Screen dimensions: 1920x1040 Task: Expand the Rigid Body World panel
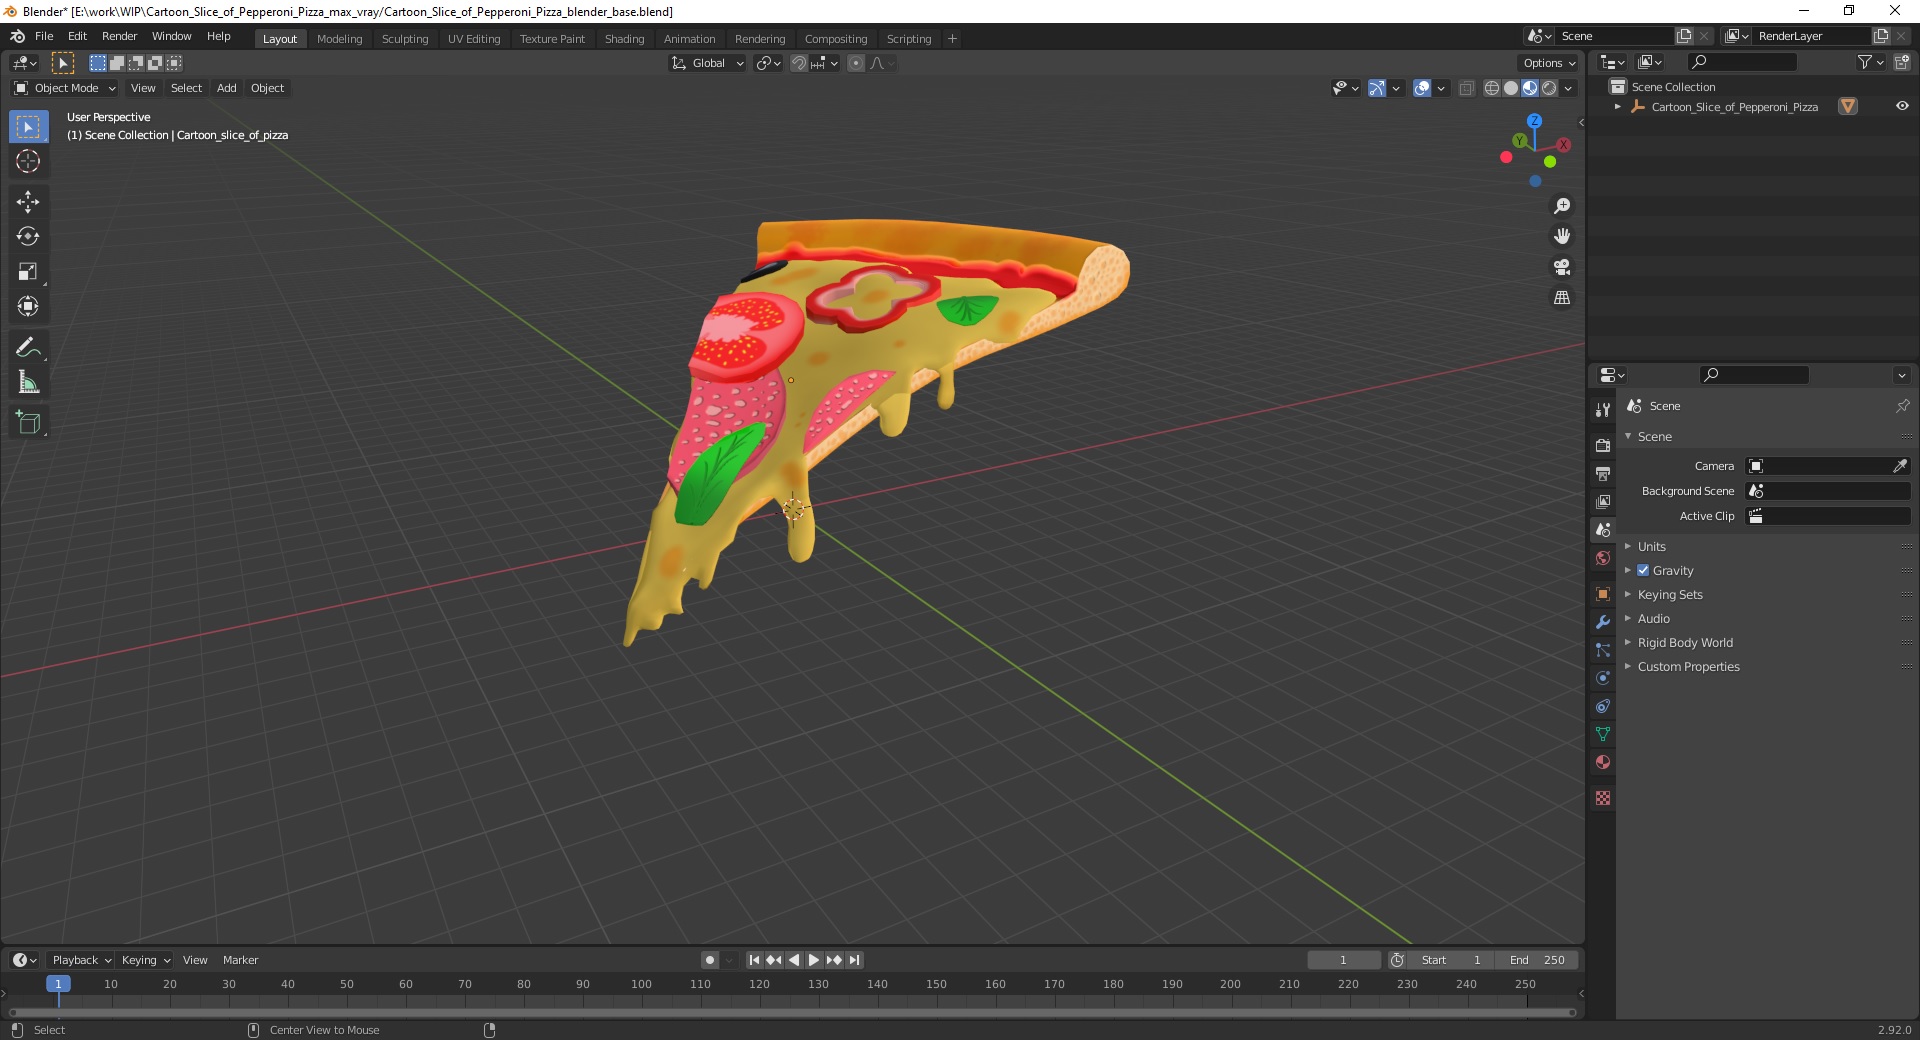tap(1684, 642)
